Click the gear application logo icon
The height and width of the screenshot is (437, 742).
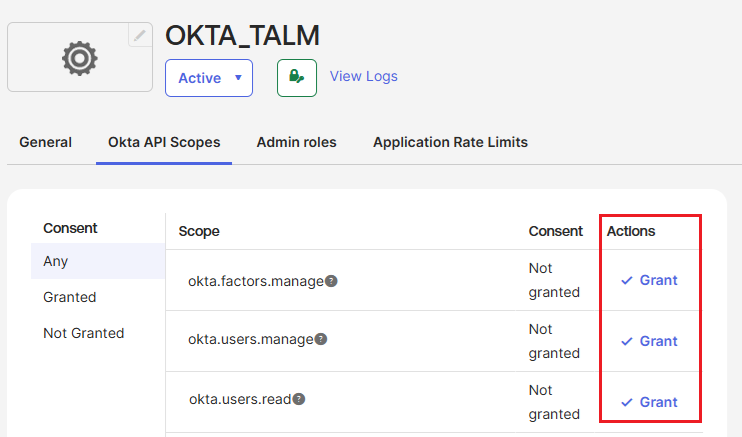[x=80, y=59]
